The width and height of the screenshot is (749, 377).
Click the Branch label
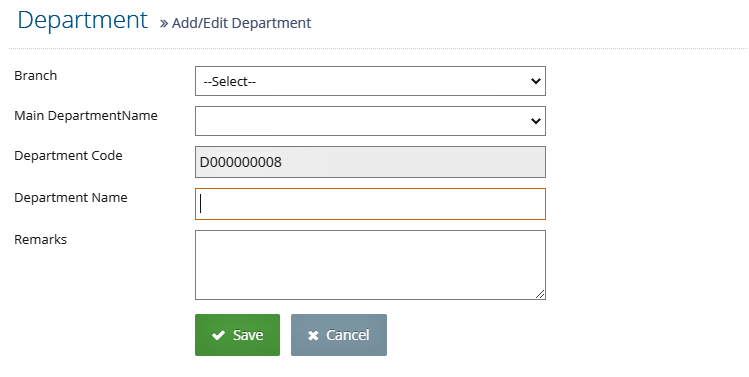coord(36,75)
